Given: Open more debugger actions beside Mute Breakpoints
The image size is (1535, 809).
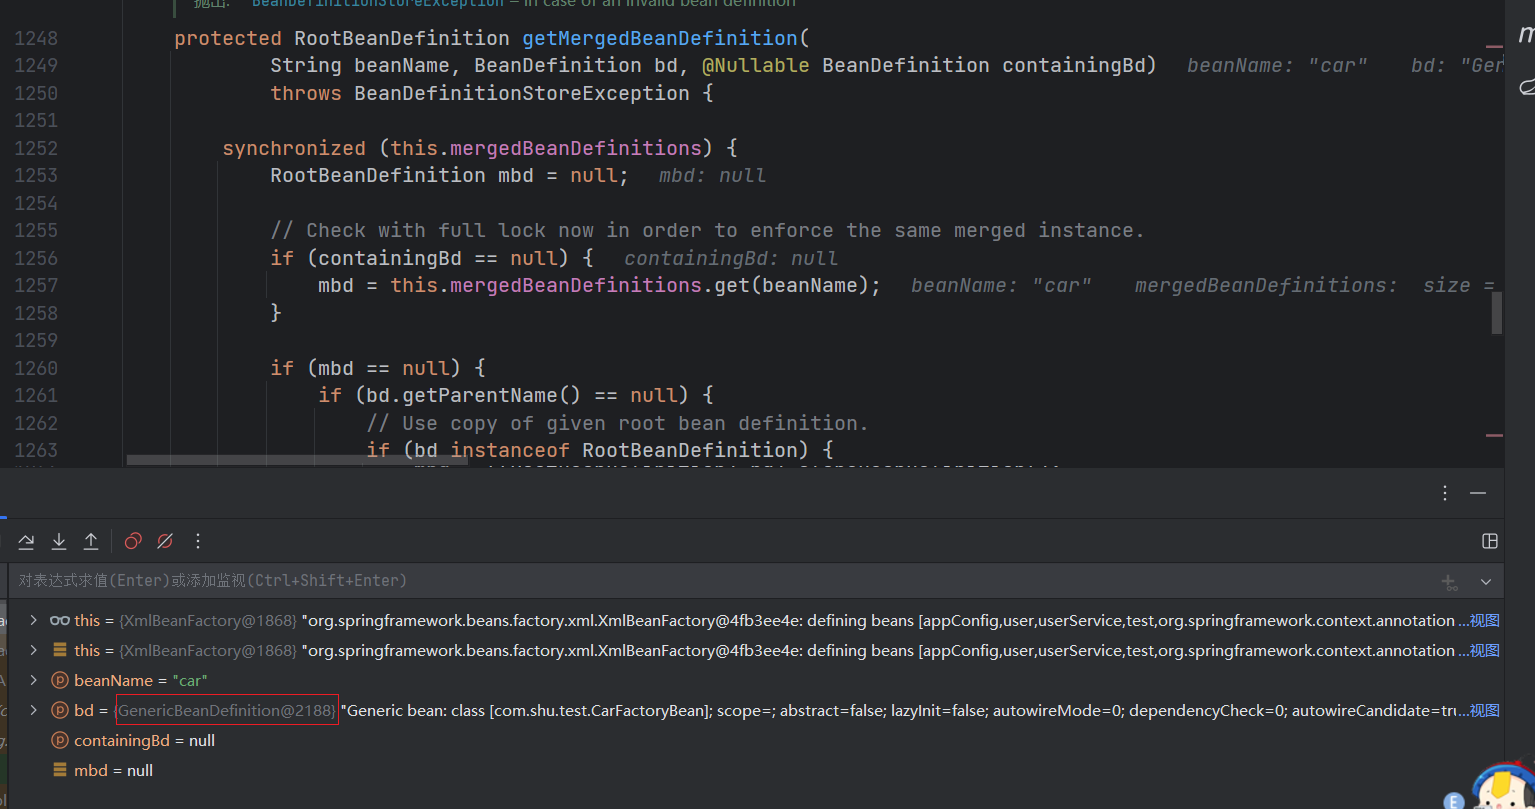Looking at the screenshot, I should click(x=198, y=541).
